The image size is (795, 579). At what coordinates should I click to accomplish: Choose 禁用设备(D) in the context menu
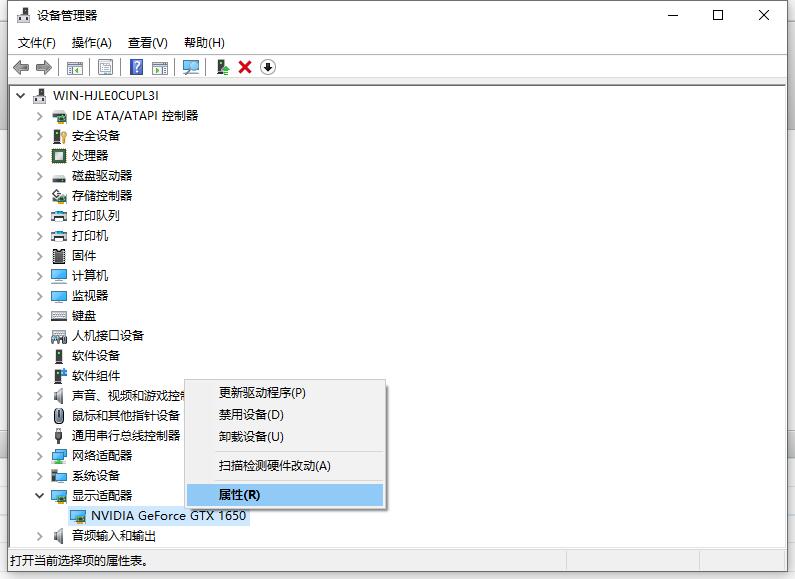(x=251, y=415)
